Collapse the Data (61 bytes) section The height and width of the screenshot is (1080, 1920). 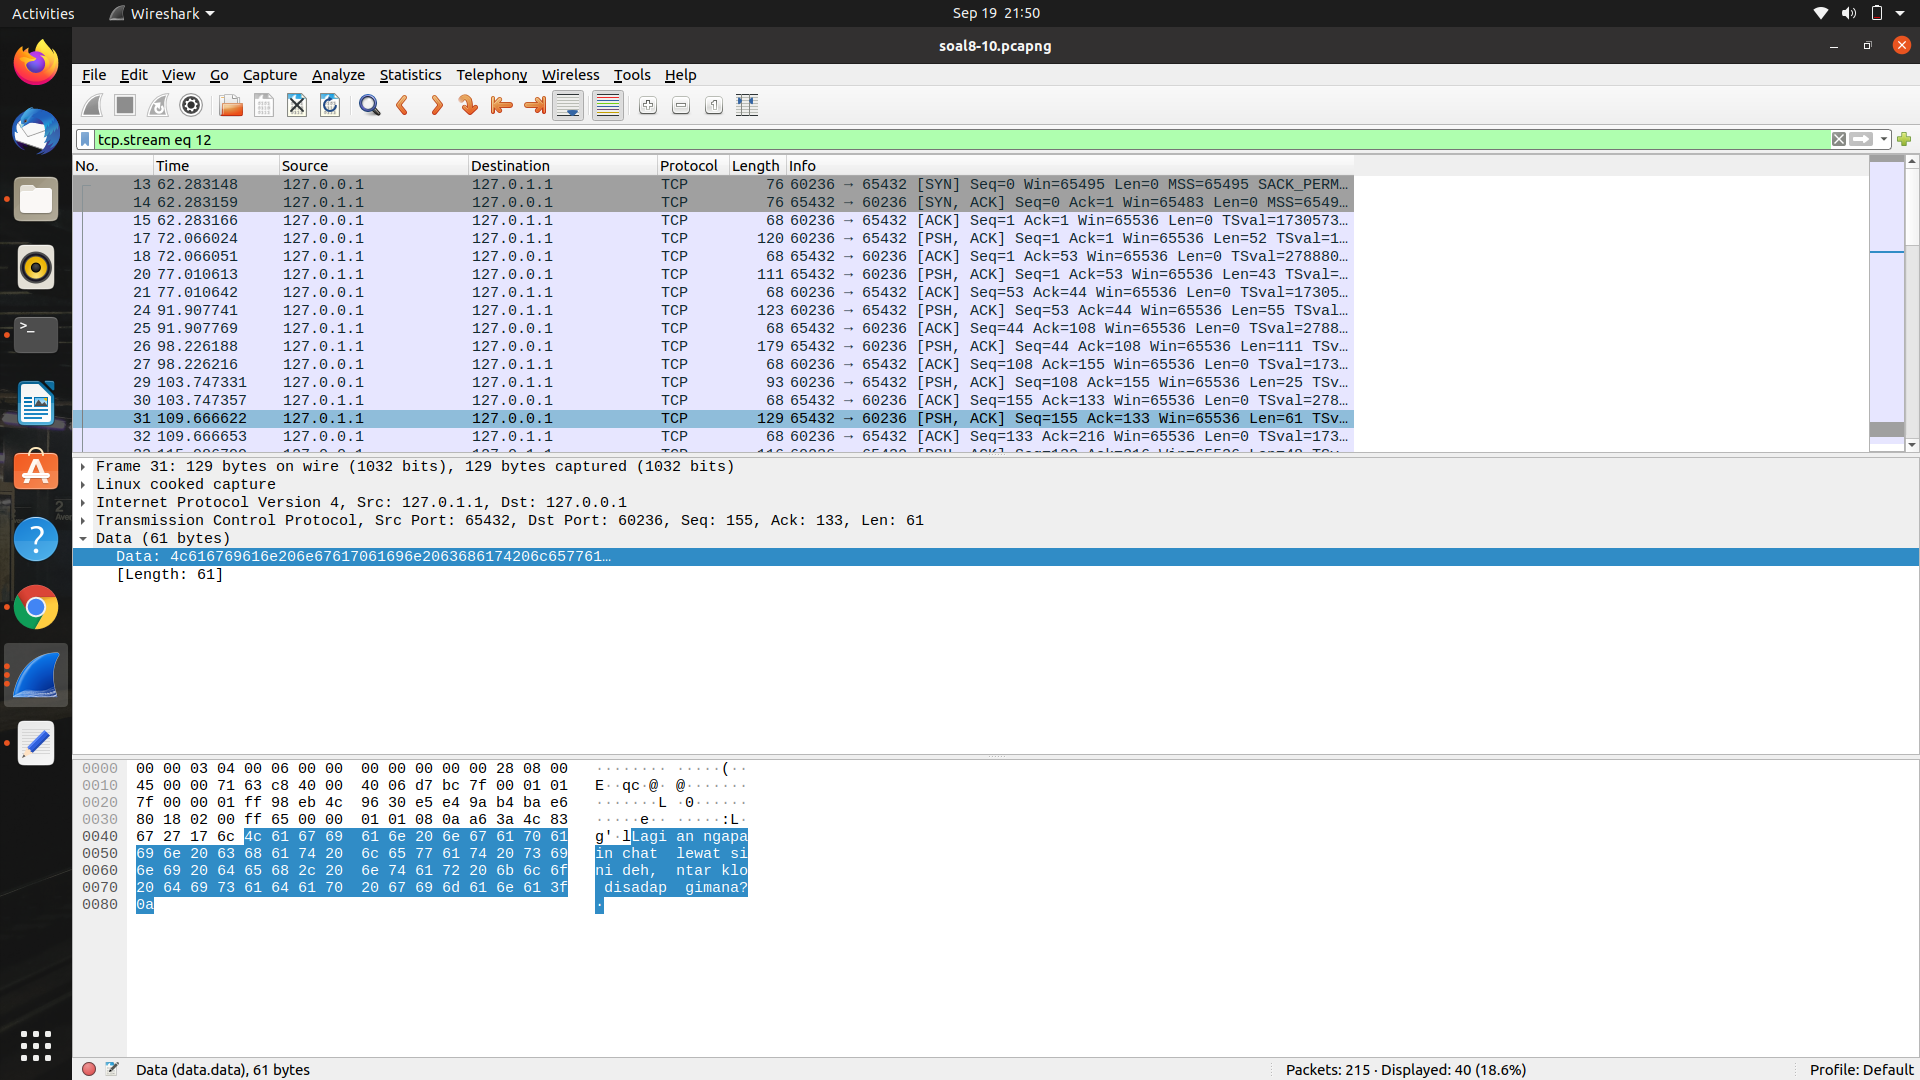[83, 539]
